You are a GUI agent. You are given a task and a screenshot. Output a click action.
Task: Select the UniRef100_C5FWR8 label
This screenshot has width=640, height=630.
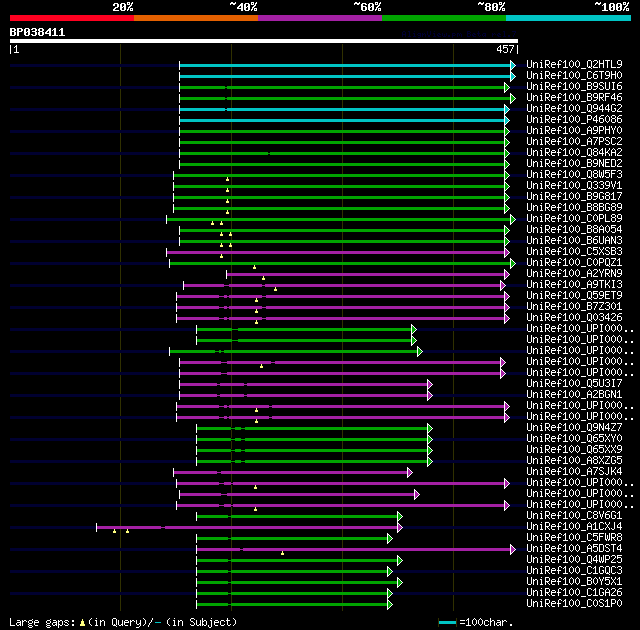[574, 538]
